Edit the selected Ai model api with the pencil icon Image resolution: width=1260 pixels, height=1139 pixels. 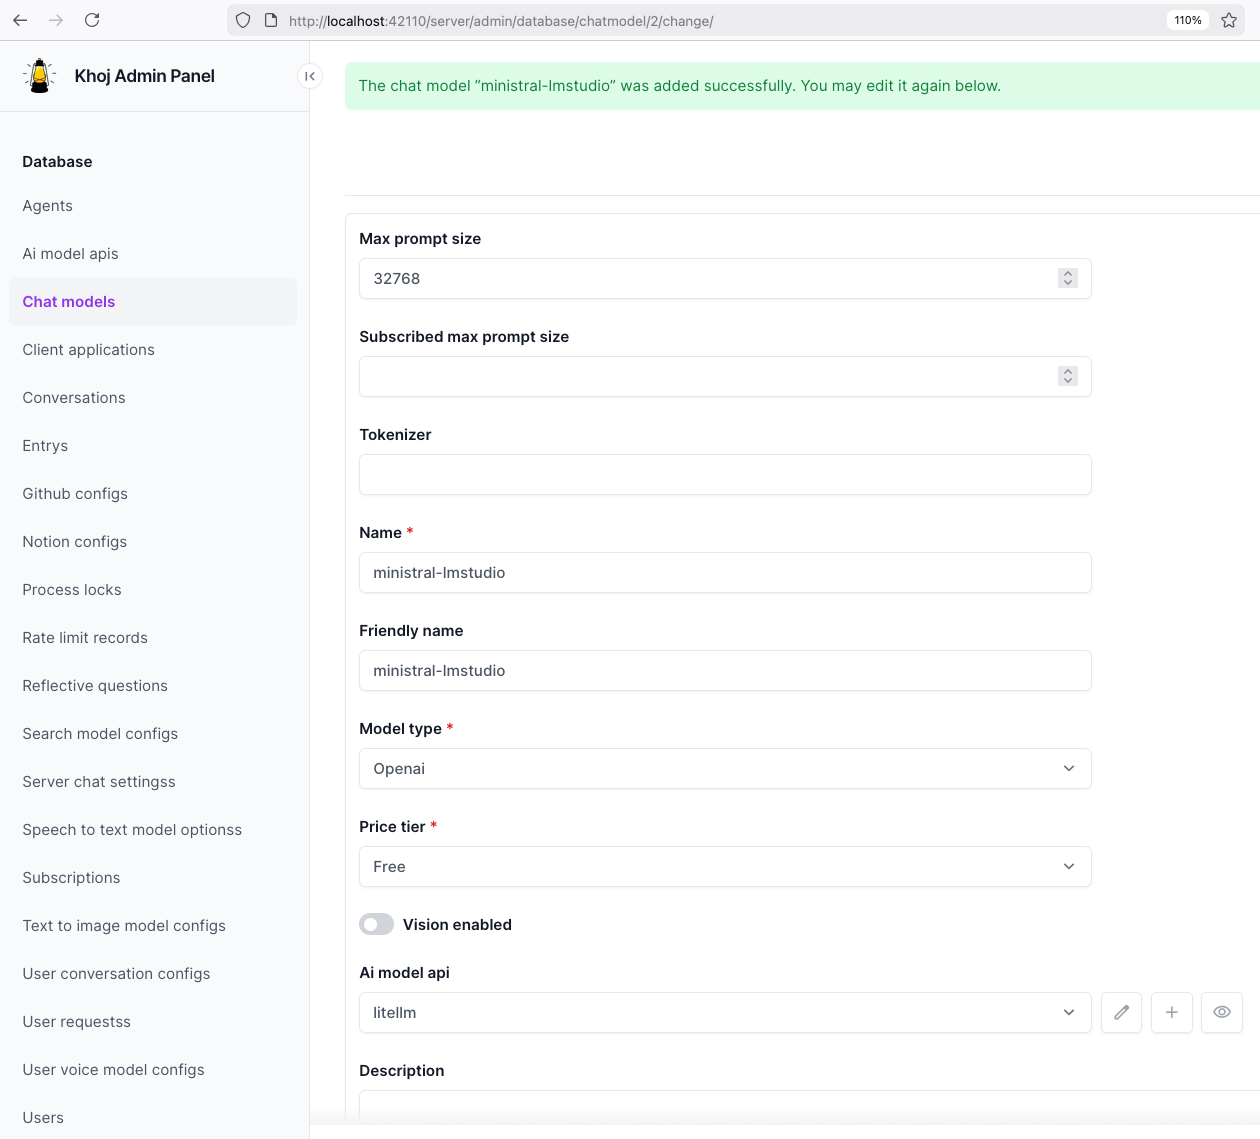pyautogui.click(x=1122, y=1012)
